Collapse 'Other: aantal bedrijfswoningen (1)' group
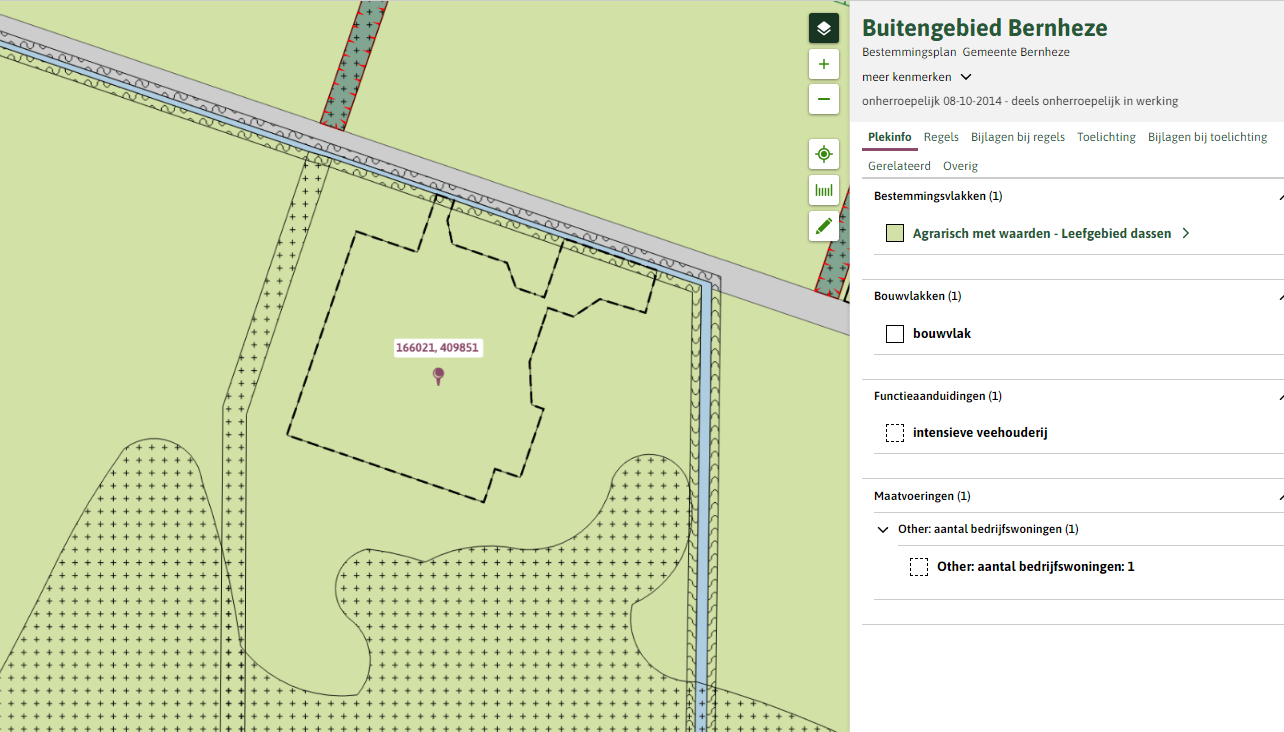The width and height of the screenshot is (1284, 732). [x=883, y=530]
